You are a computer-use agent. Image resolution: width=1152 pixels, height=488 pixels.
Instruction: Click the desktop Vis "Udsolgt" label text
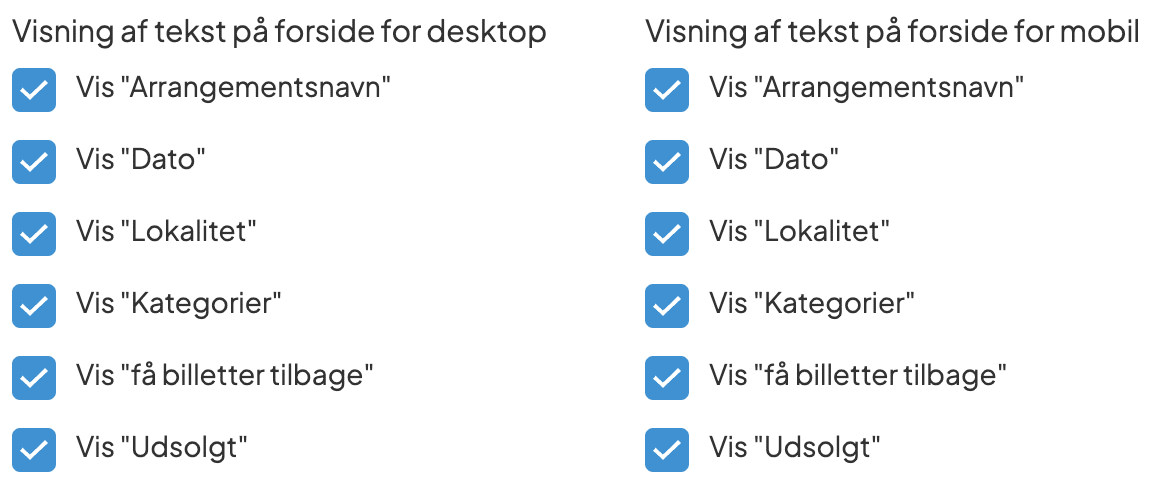click(x=161, y=448)
